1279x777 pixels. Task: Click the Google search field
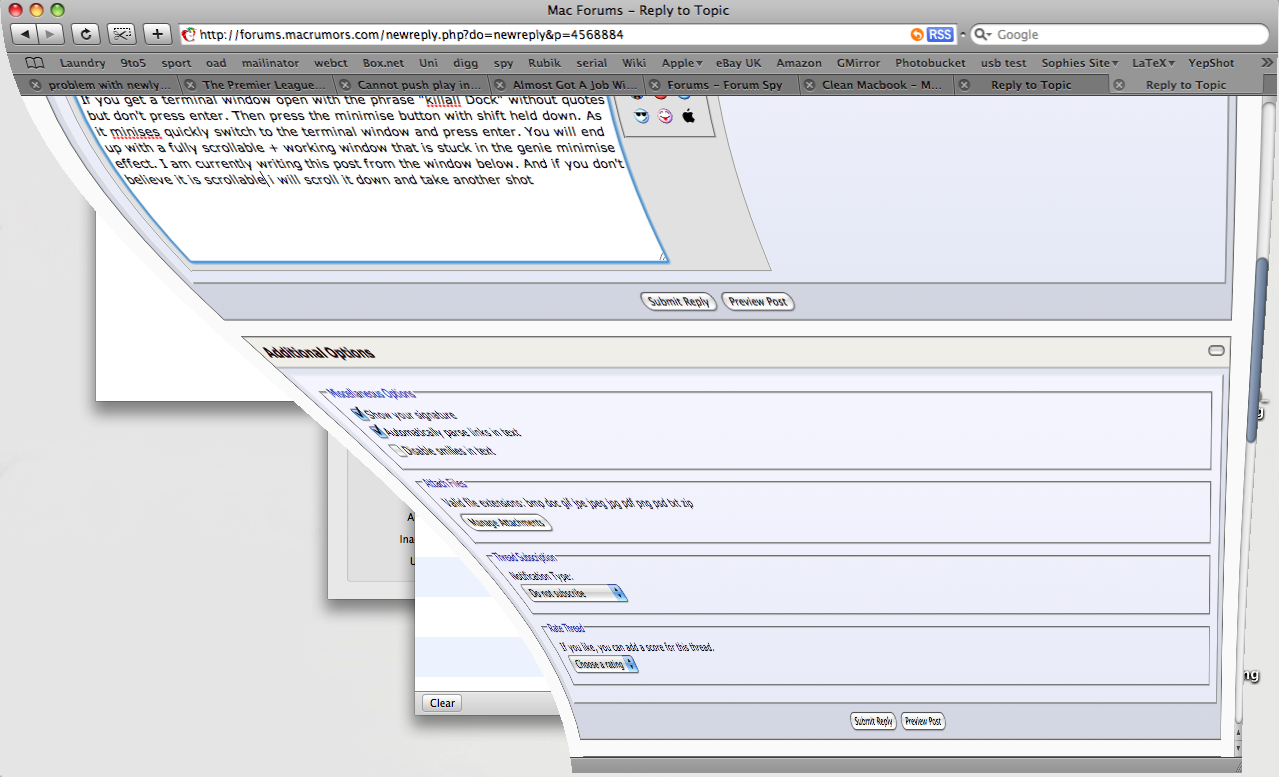pos(1120,34)
